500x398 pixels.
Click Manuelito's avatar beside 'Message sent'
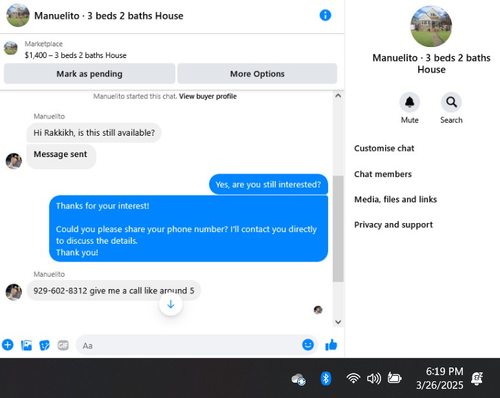pos(14,161)
